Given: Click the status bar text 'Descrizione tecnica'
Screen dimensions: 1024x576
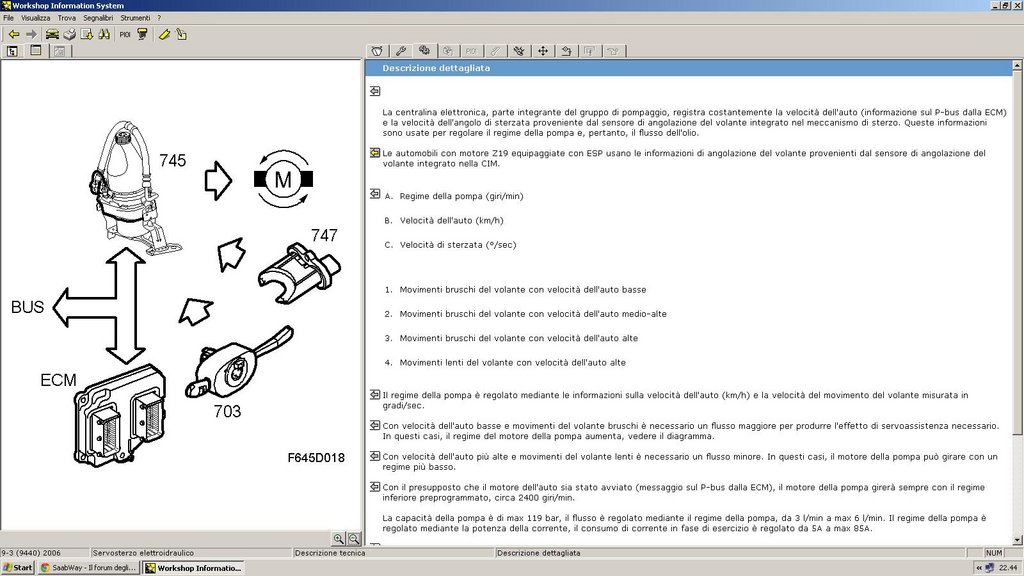Looking at the screenshot, I should (330, 552).
